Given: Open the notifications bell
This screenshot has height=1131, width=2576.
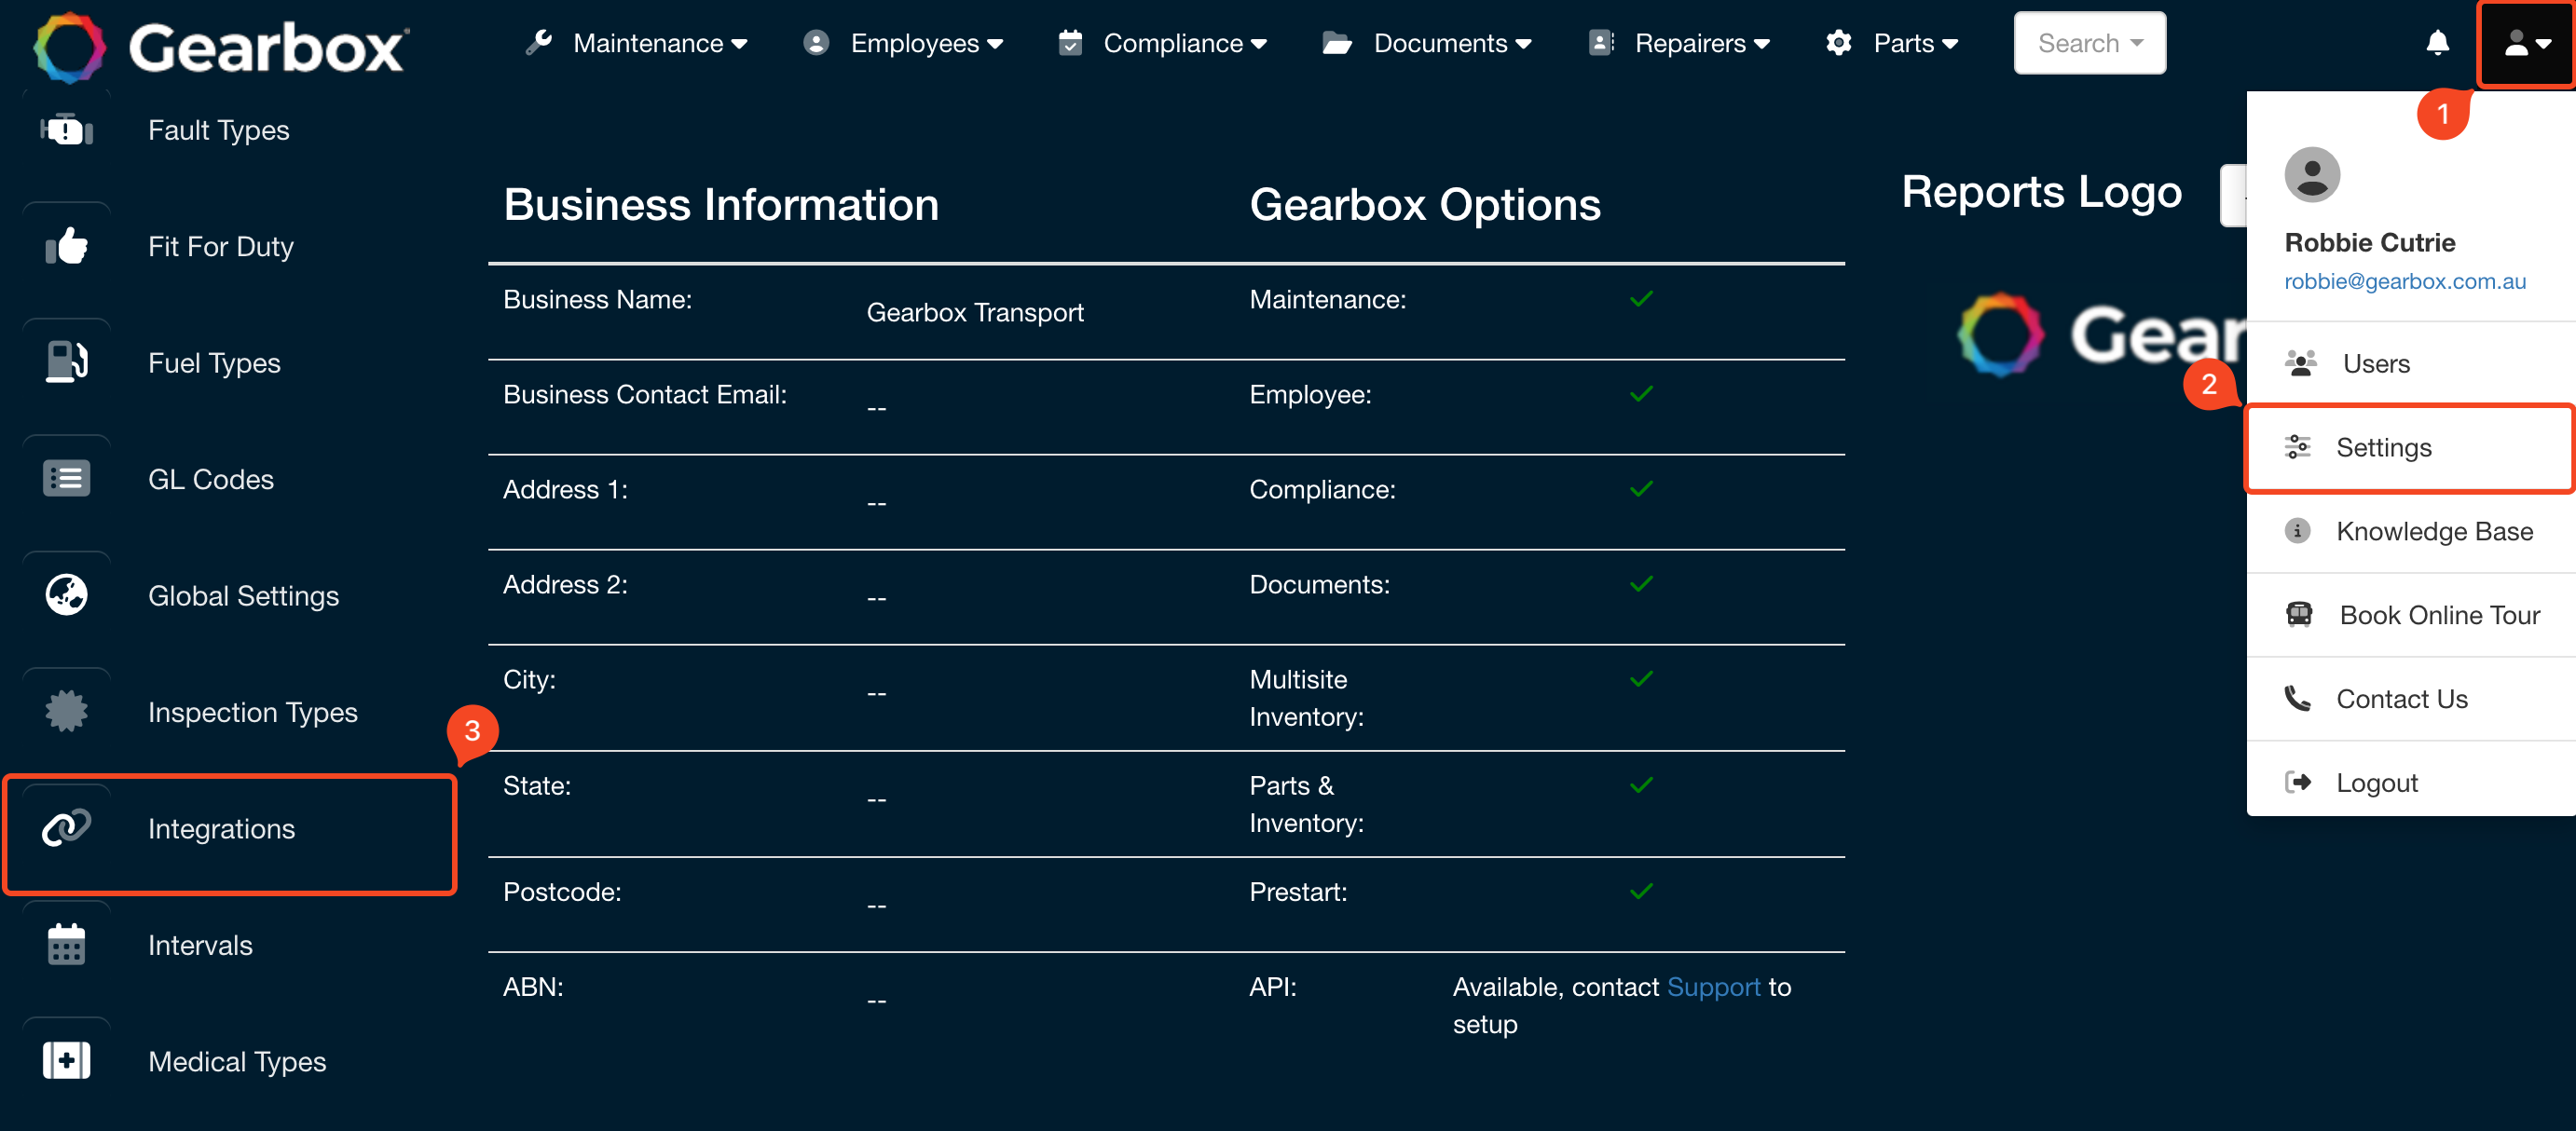Looking at the screenshot, I should click(2437, 43).
